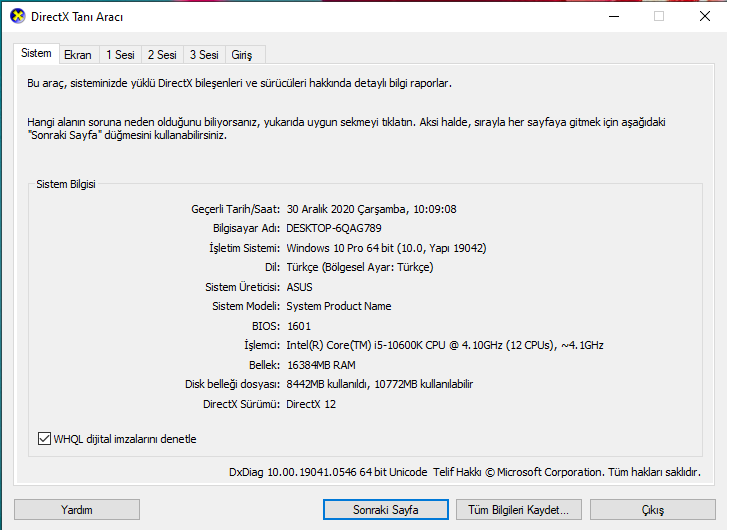Open the 2 Sesi tab
Viewport: 729px width, 530px height.
tap(162, 55)
